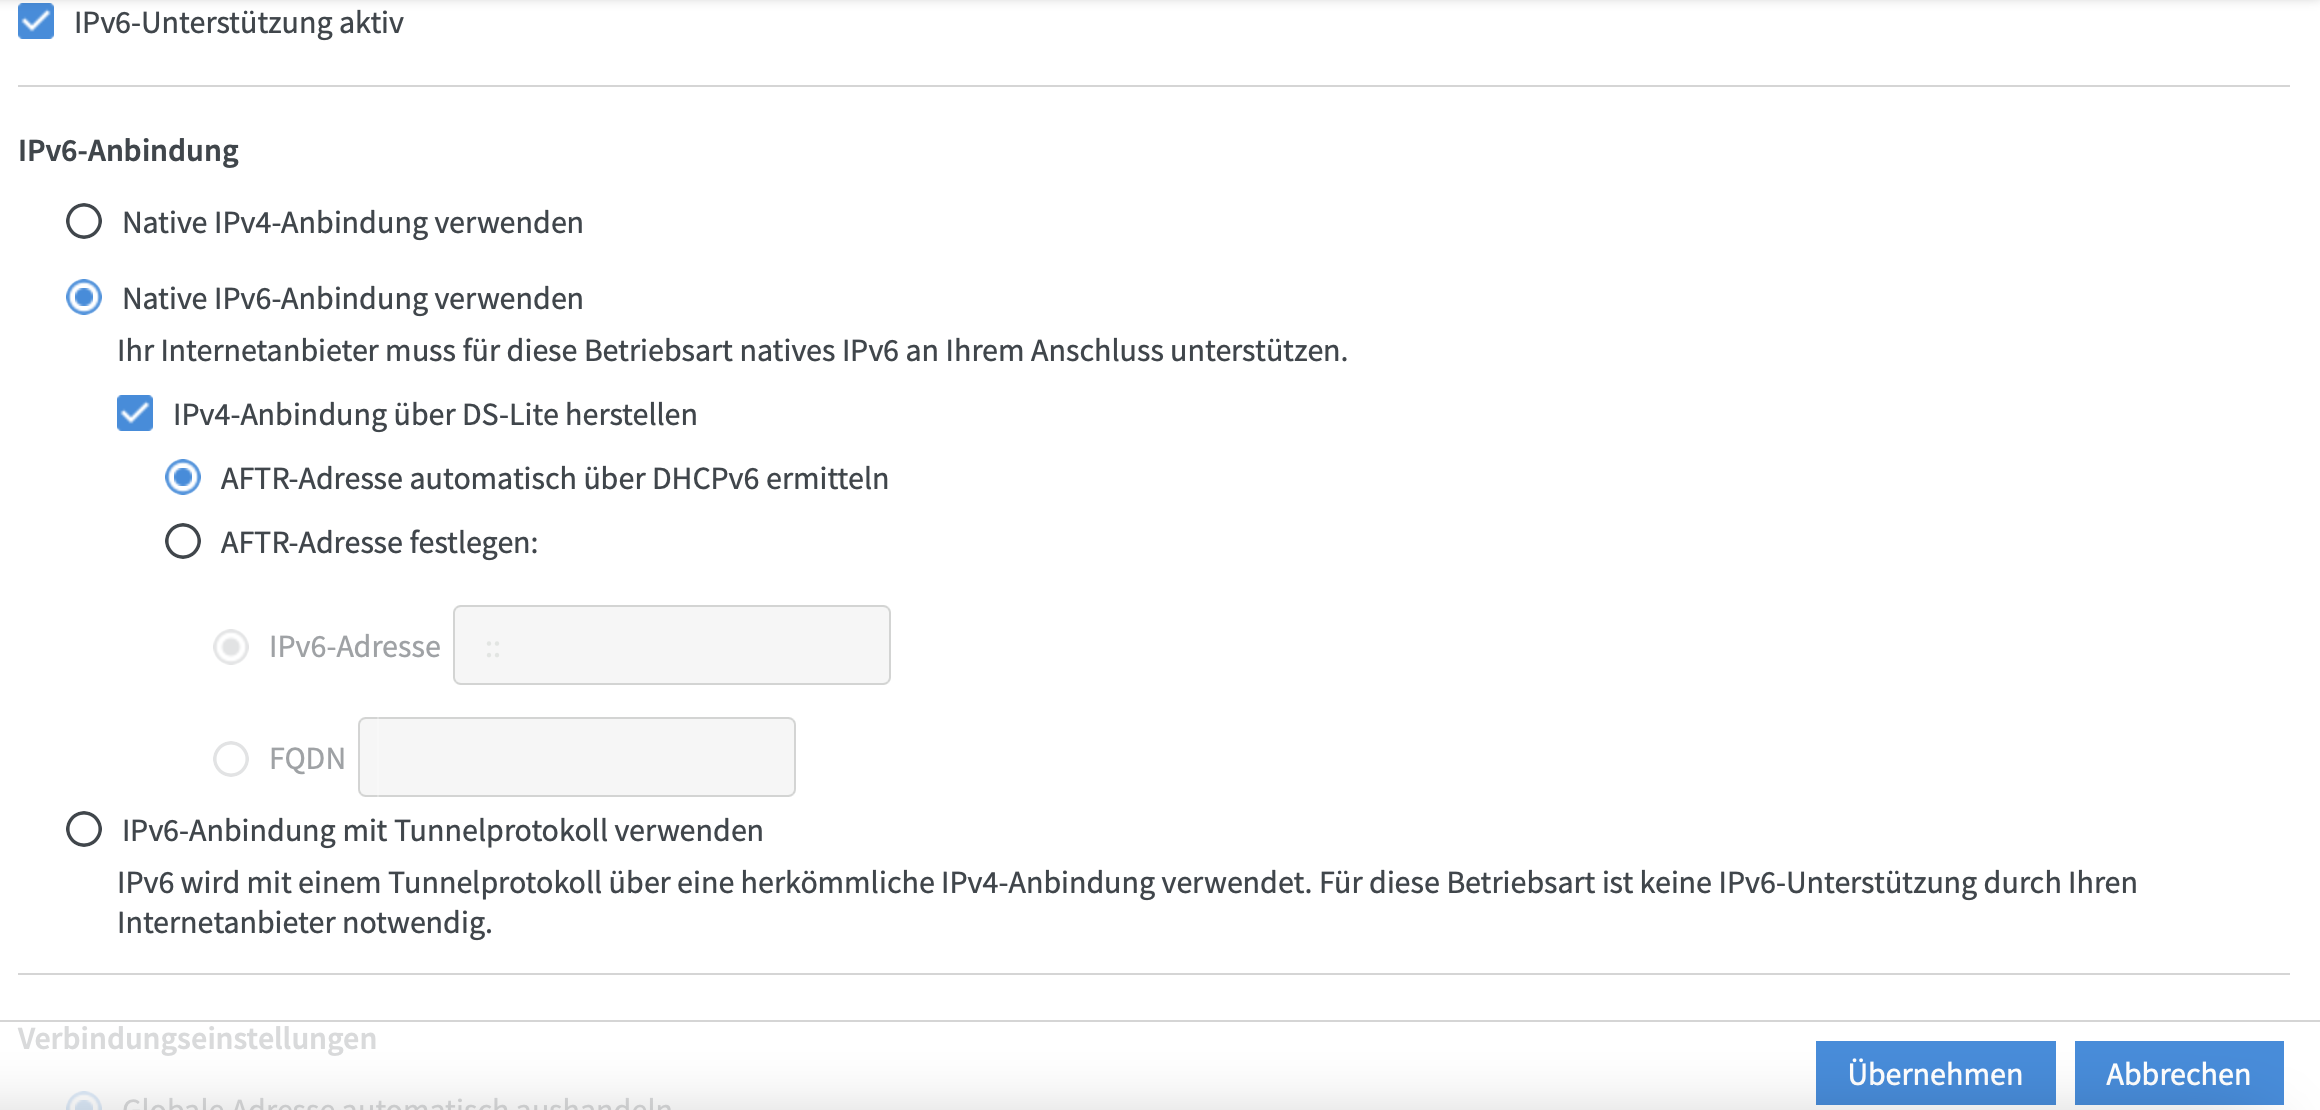Pick the FQDN radio button
Image resolution: width=2320 pixels, height=1110 pixels.
(231, 758)
